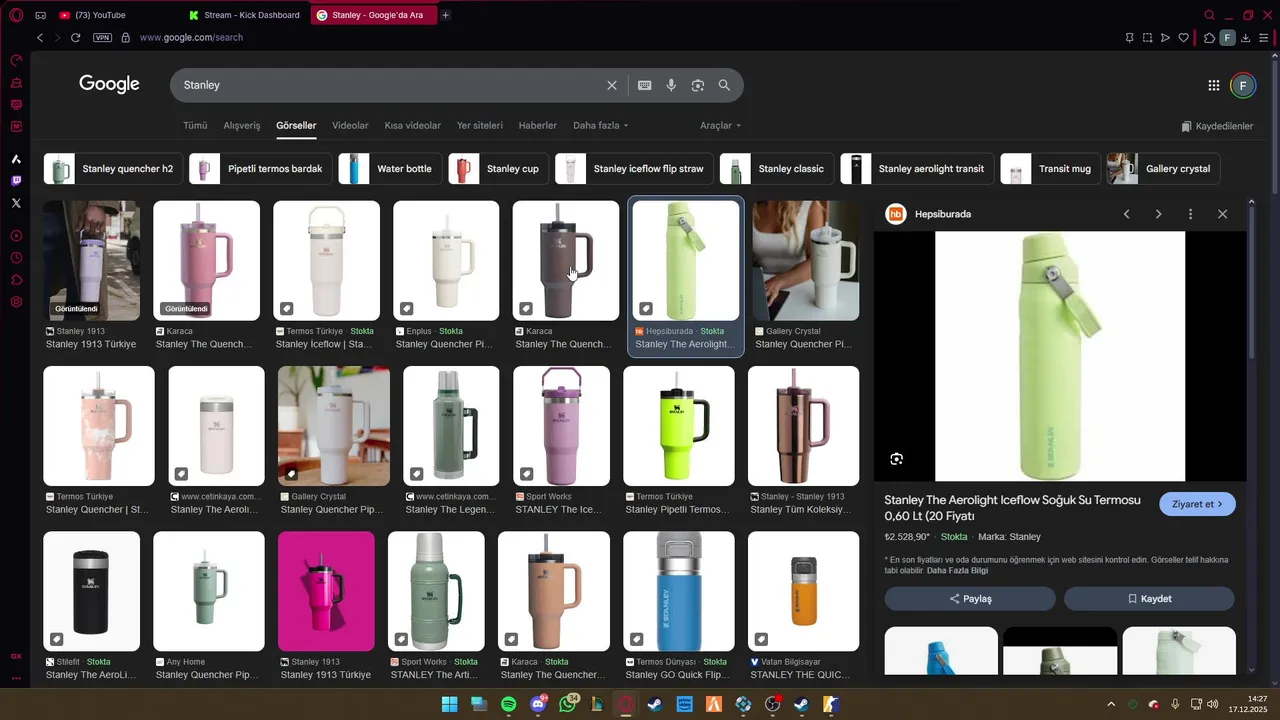
Task: Clear the search box with X
Action: coord(612,85)
